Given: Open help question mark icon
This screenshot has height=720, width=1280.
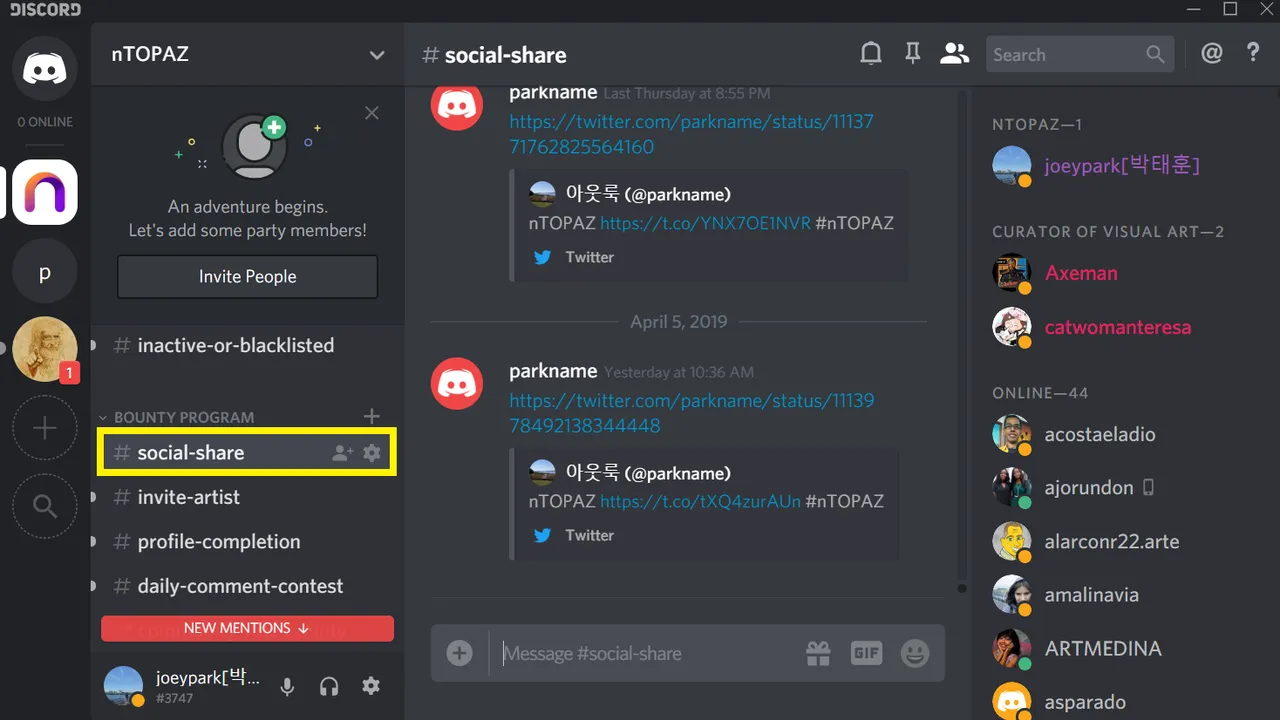Looking at the screenshot, I should tap(1253, 54).
